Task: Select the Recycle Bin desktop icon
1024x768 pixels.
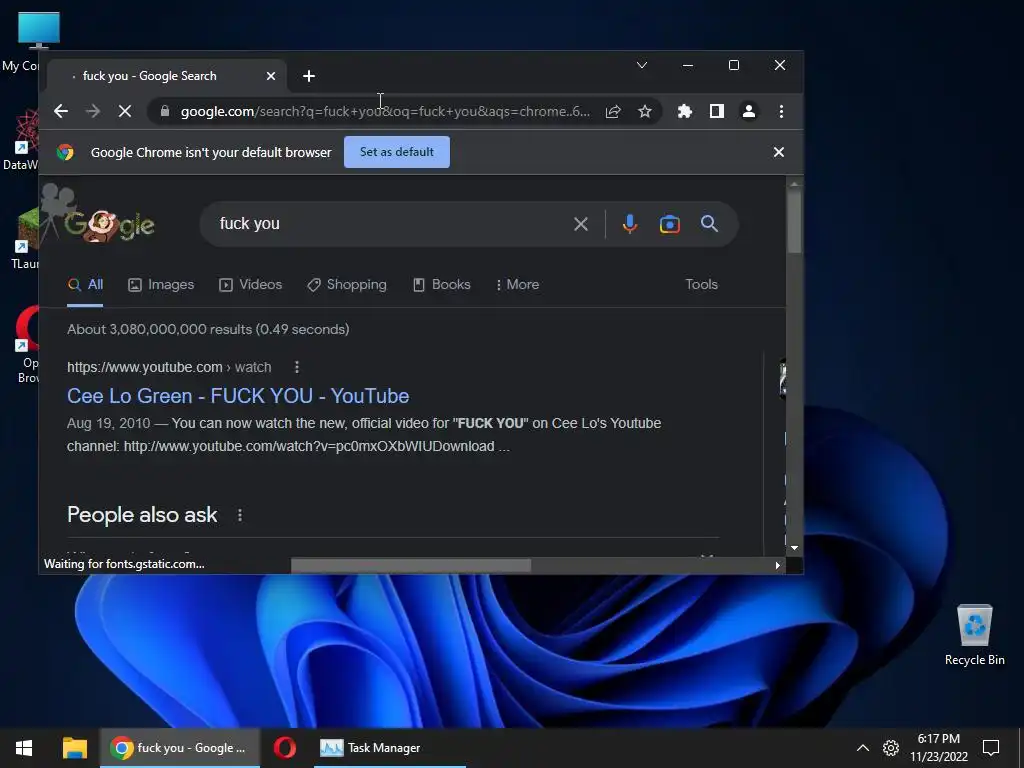Action: [x=974, y=635]
